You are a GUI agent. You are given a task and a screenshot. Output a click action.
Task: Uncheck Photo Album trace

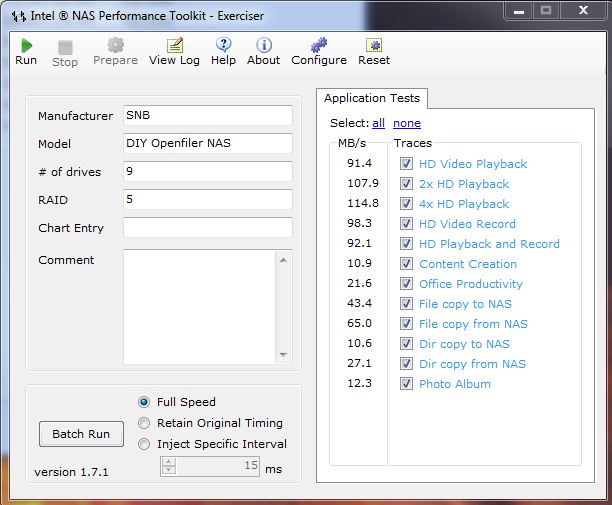[x=406, y=384]
